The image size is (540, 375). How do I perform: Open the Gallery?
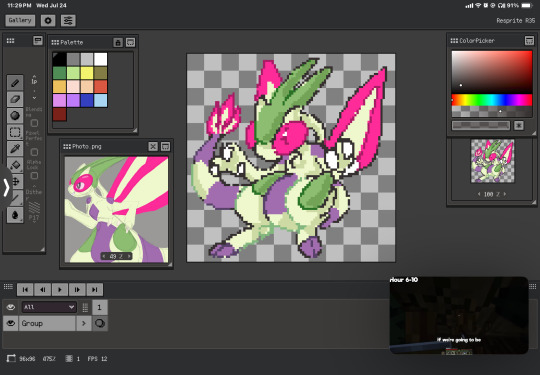(20, 20)
